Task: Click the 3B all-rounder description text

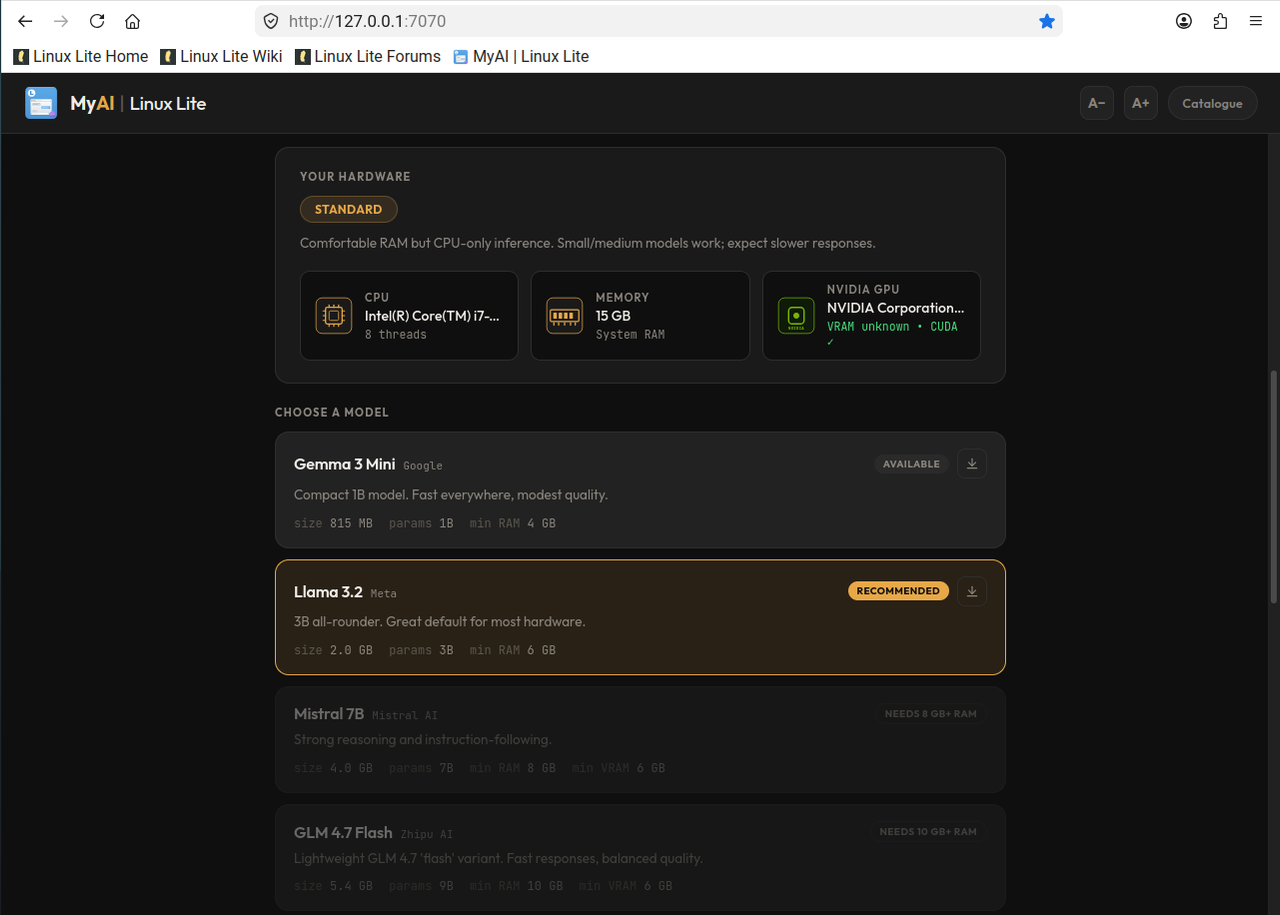Action: click(440, 621)
